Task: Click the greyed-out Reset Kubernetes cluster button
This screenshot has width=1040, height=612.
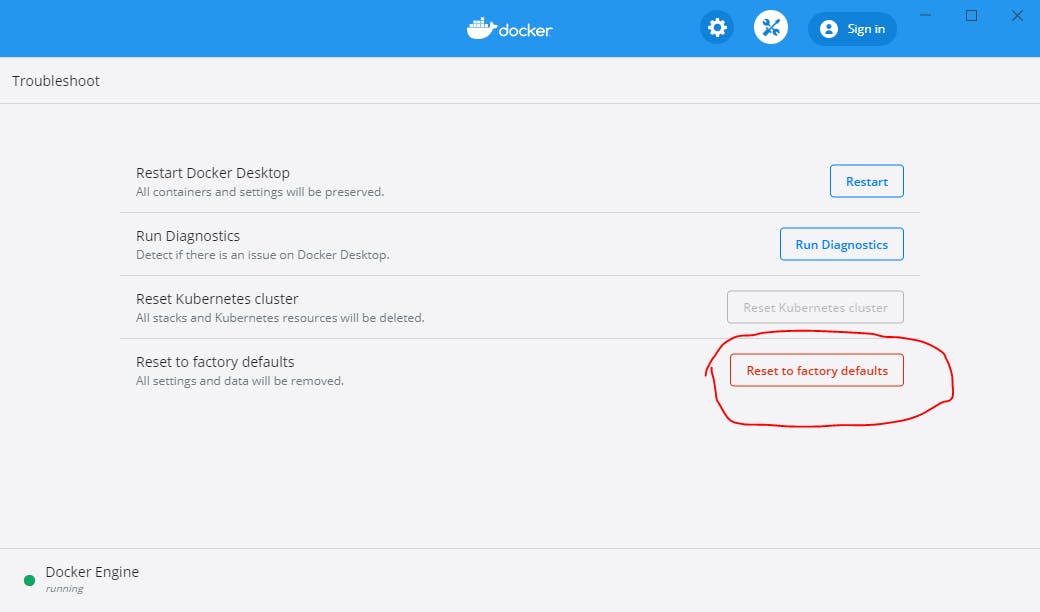Action: pos(815,307)
